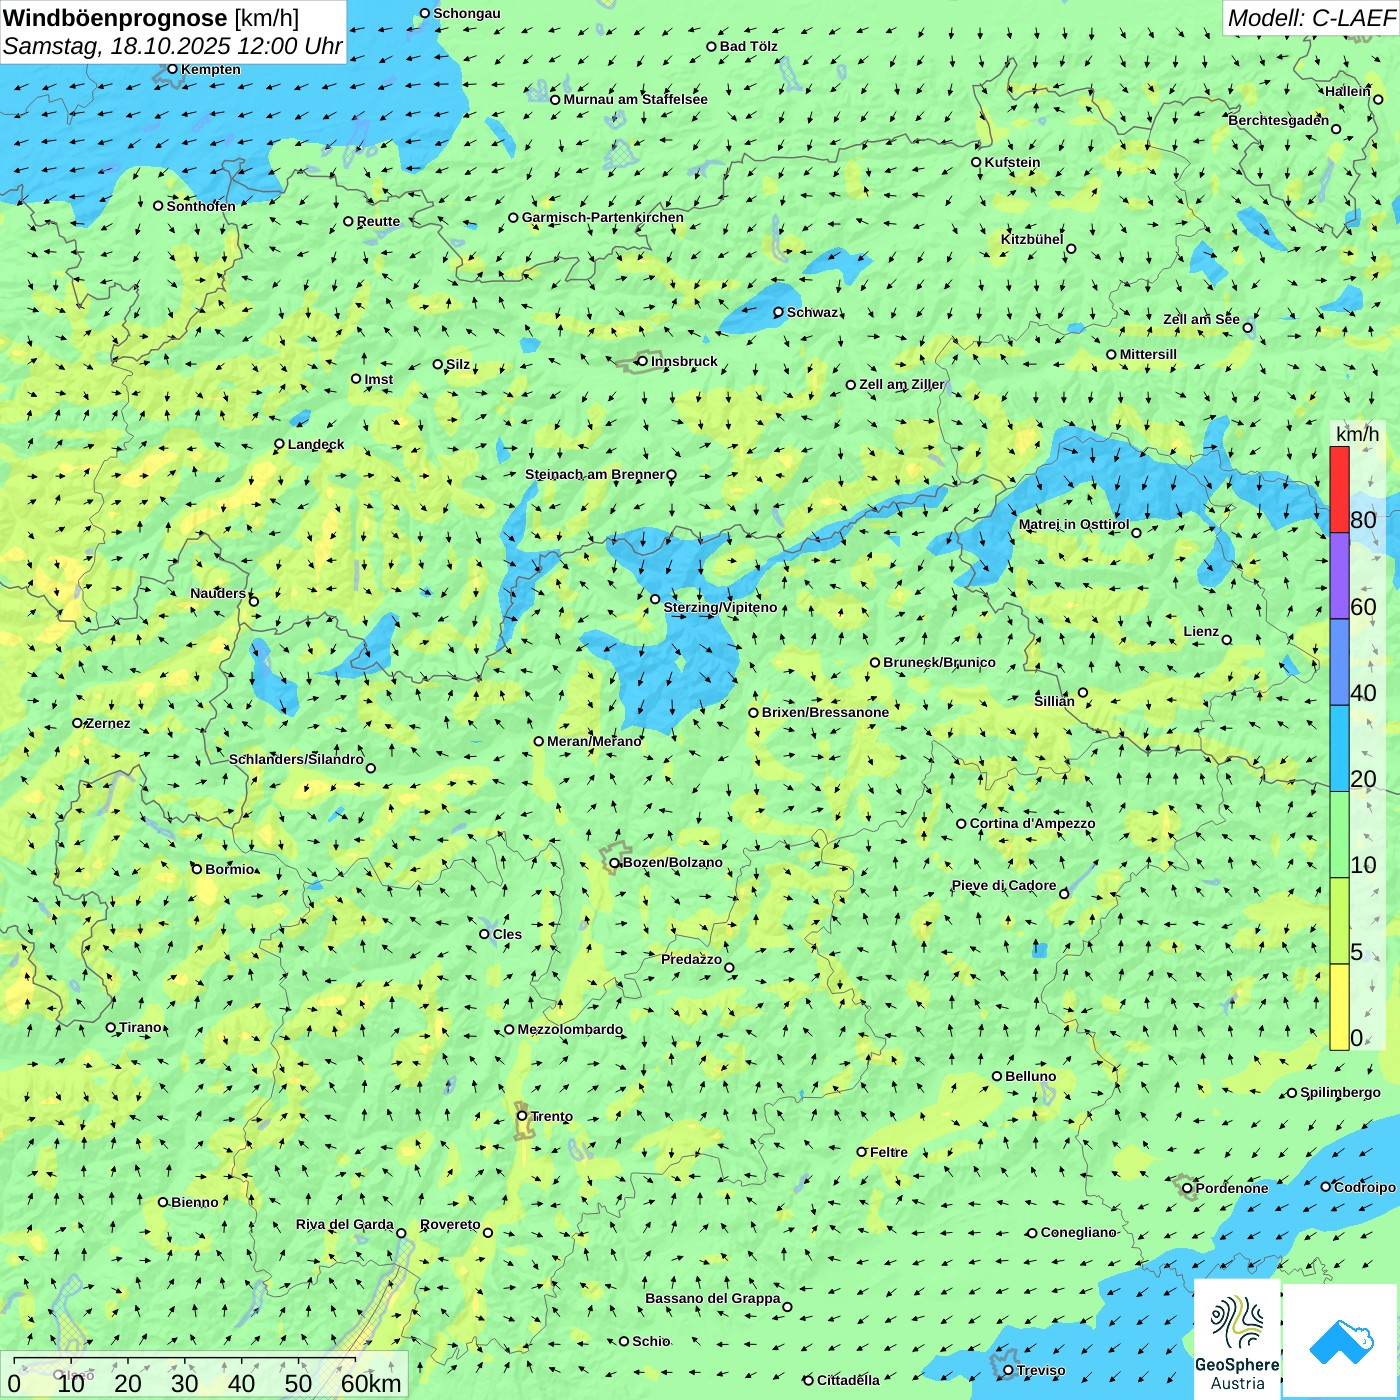
Task: Click the 'Cittadella' label
Action: pos(848,1380)
